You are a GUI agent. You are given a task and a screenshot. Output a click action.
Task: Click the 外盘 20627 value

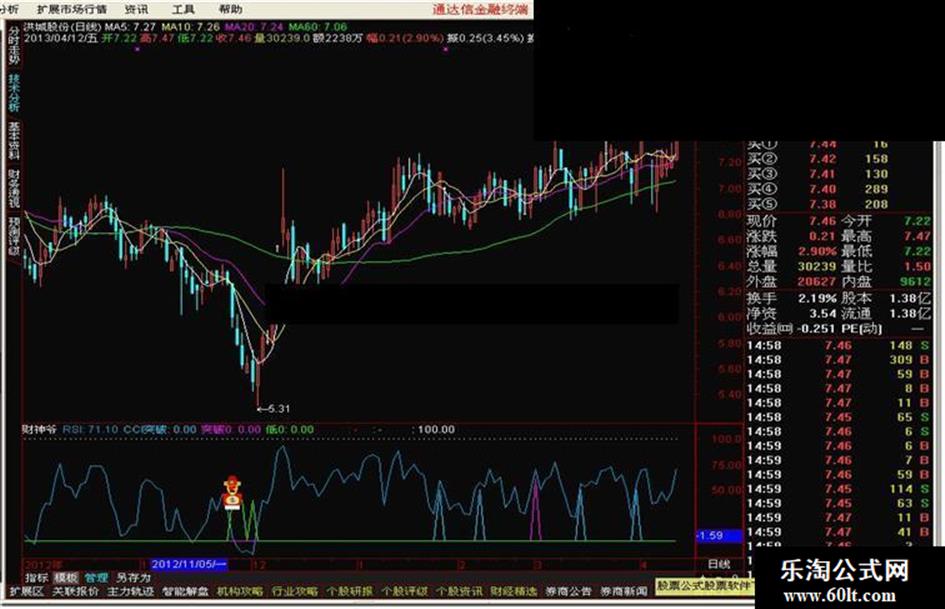tap(817, 282)
